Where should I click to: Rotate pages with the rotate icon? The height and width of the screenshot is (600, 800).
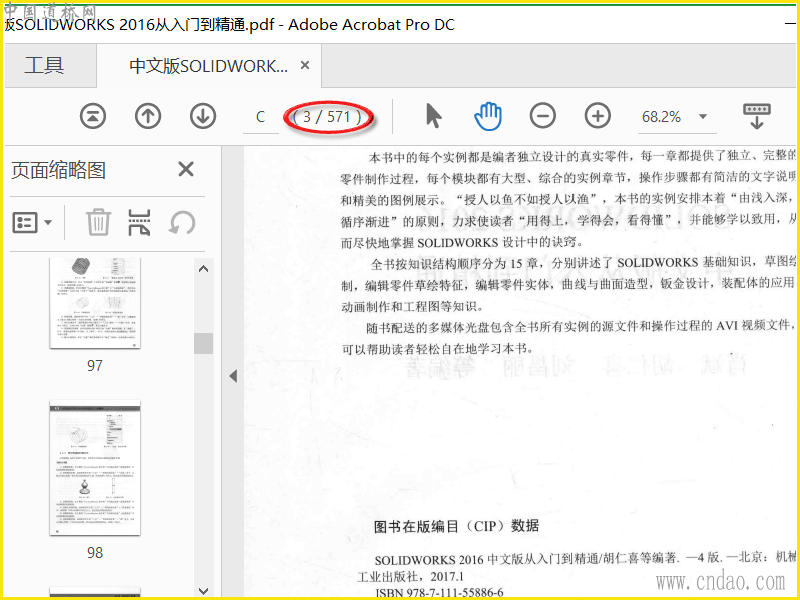tap(182, 223)
